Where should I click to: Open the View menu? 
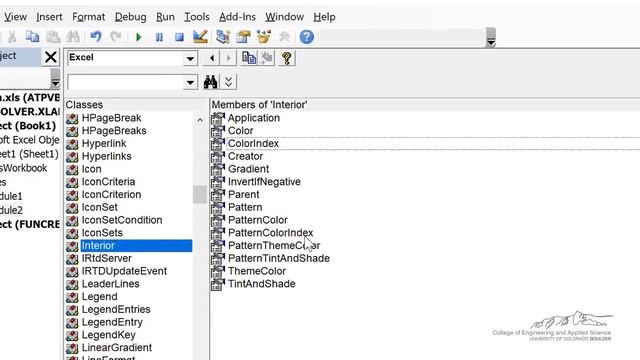coord(16,17)
